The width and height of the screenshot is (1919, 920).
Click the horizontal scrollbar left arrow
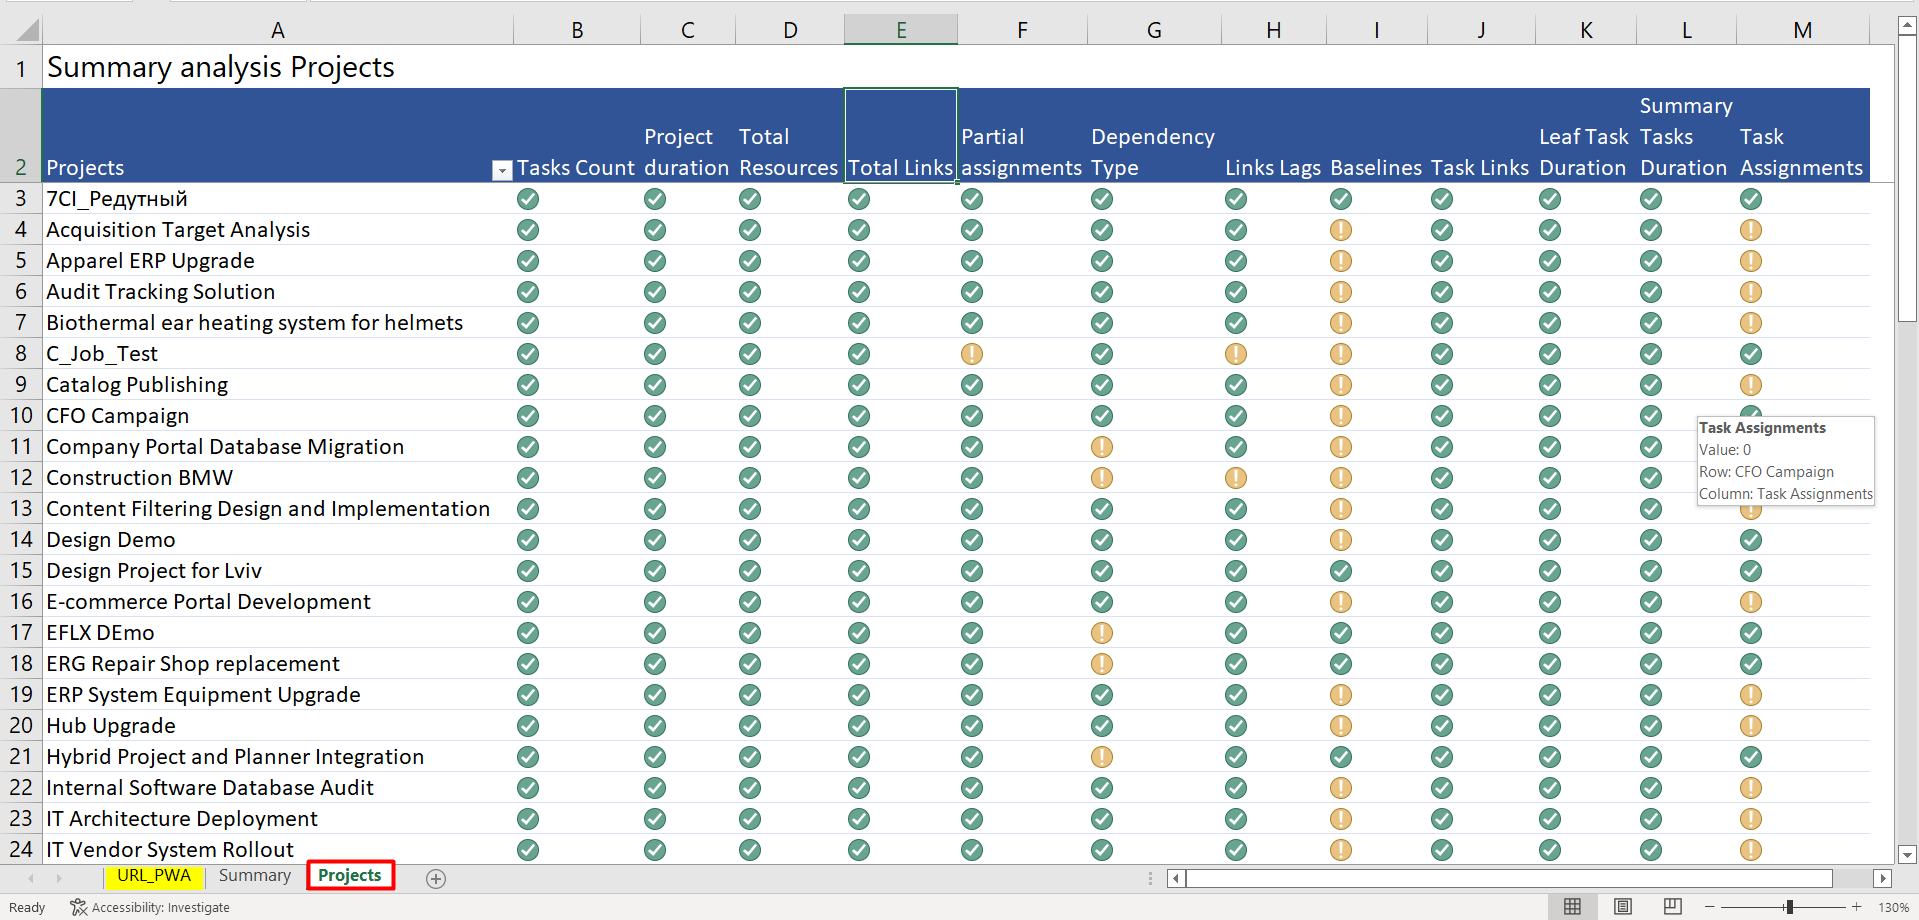point(1176,878)
